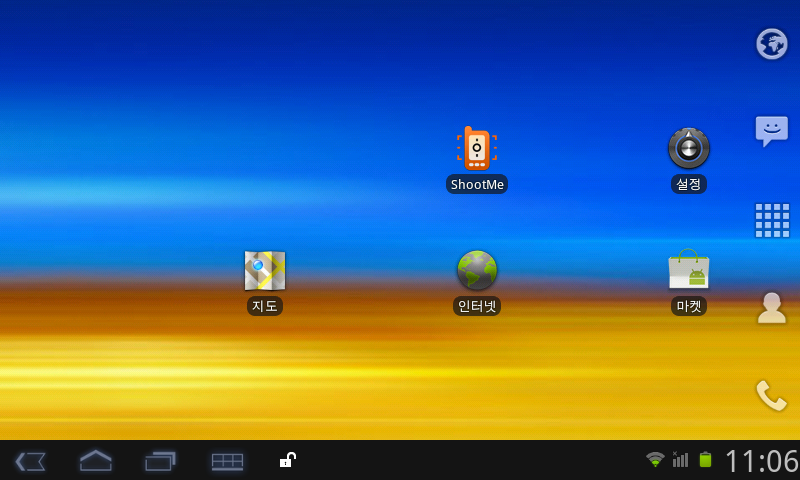Tap the green battery status icon
Screen dimensions: 800x480
[705, 460]
